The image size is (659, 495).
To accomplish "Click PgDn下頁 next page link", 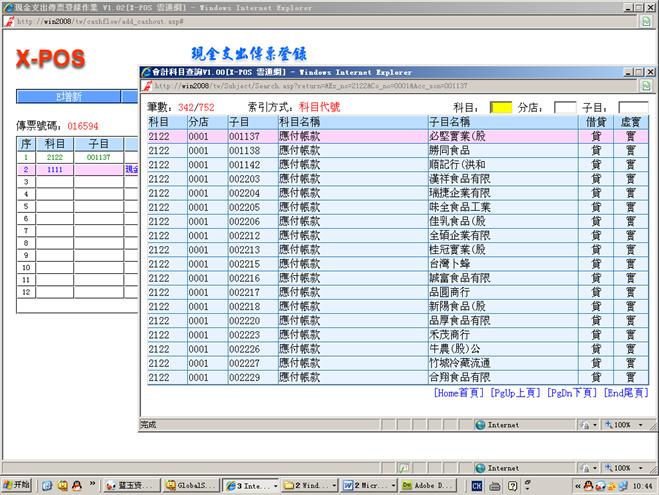I will click(x=572, y=393).
